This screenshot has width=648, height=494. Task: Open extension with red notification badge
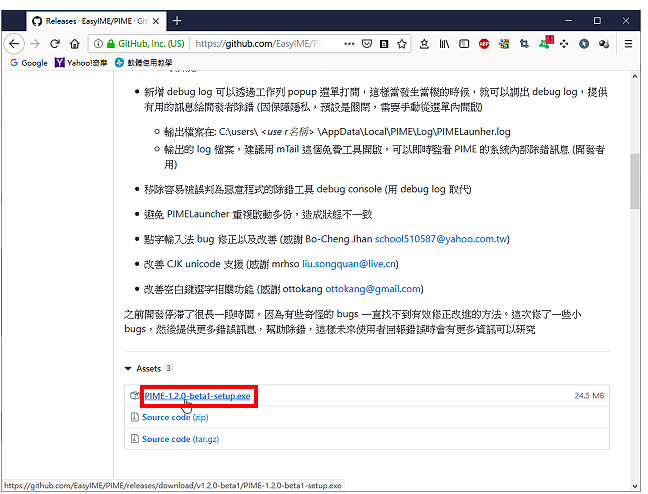coord(546,43)
